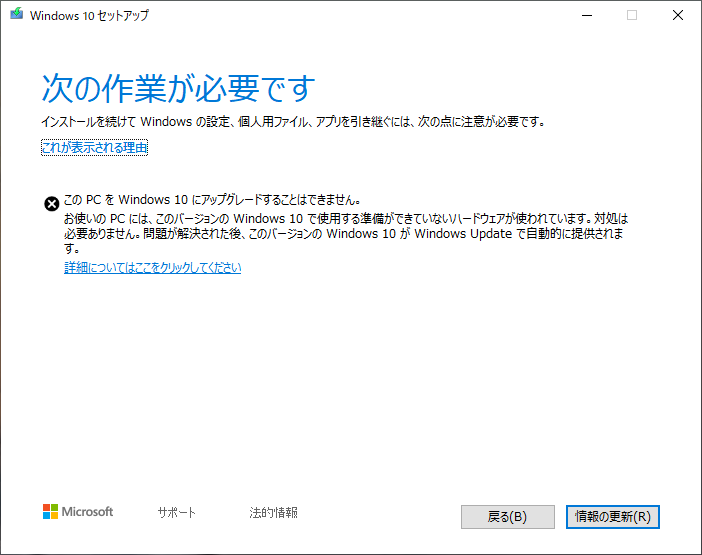
Task: Click the 次の作業が必要です heading
Action: click(x=178, y=88)
